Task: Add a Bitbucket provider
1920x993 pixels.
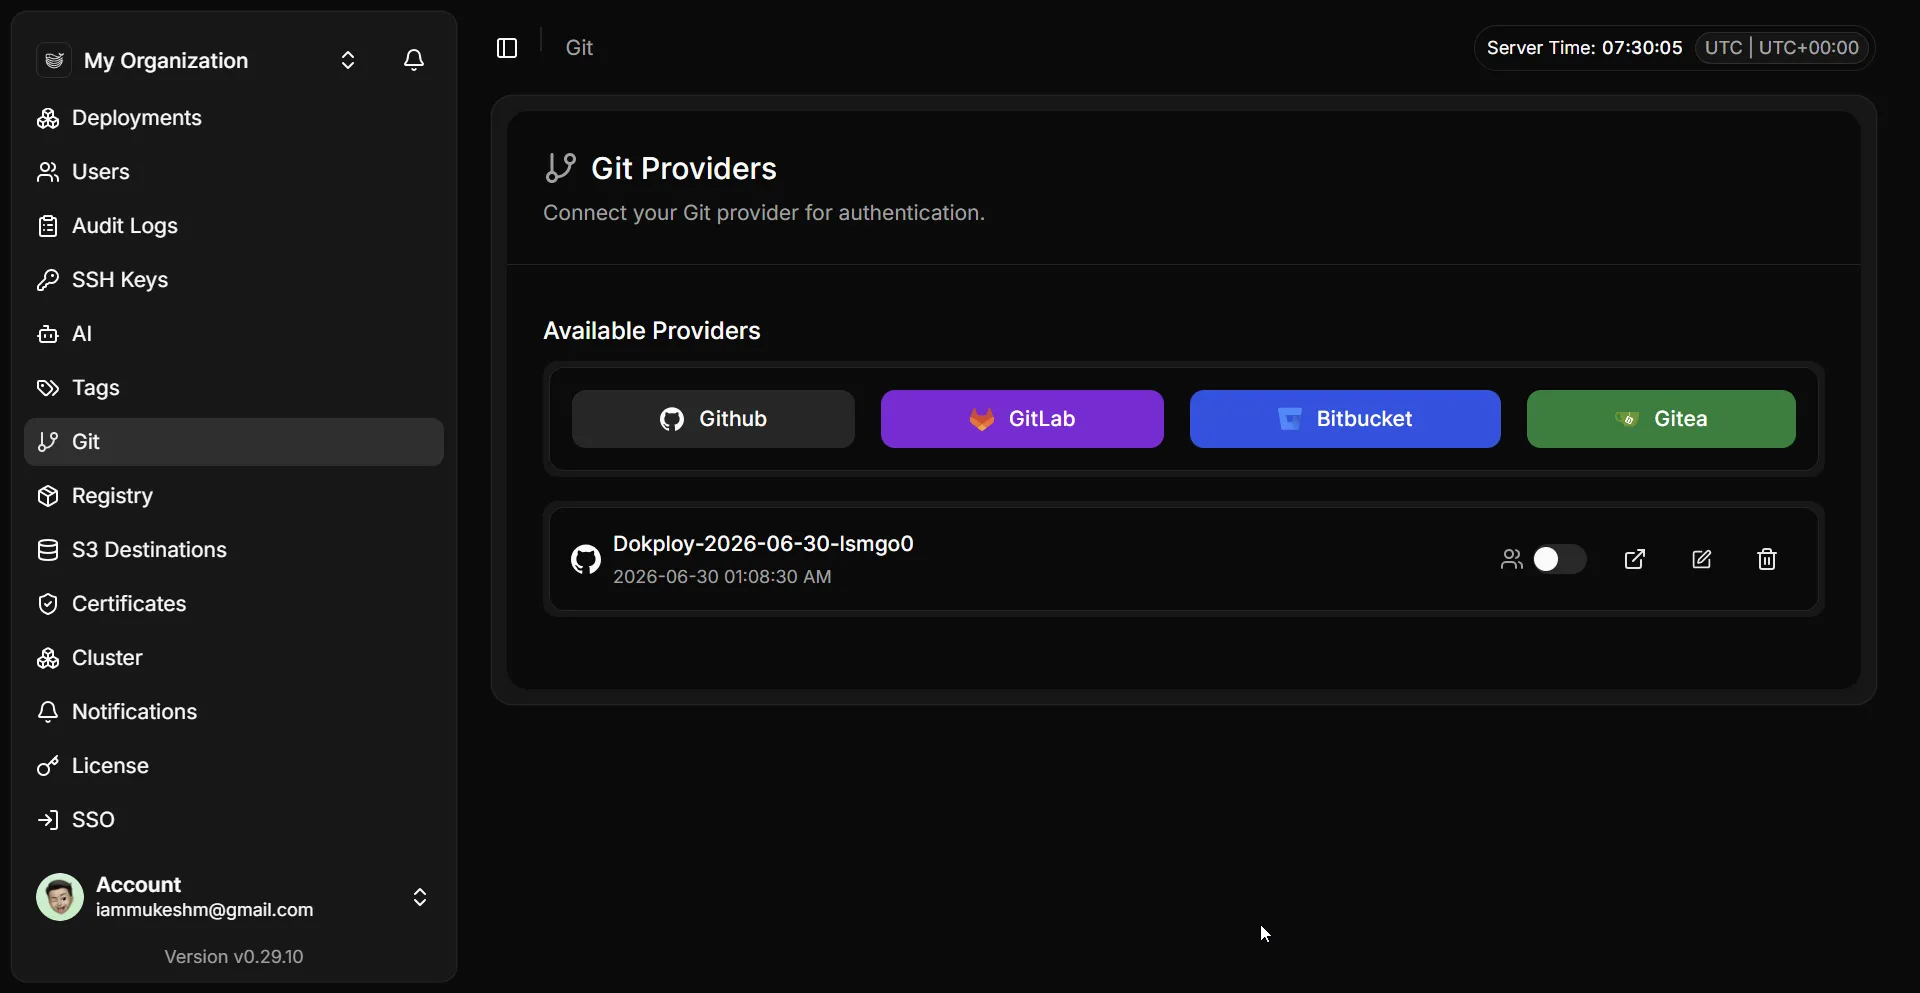Action: (x=1345, y=419)
